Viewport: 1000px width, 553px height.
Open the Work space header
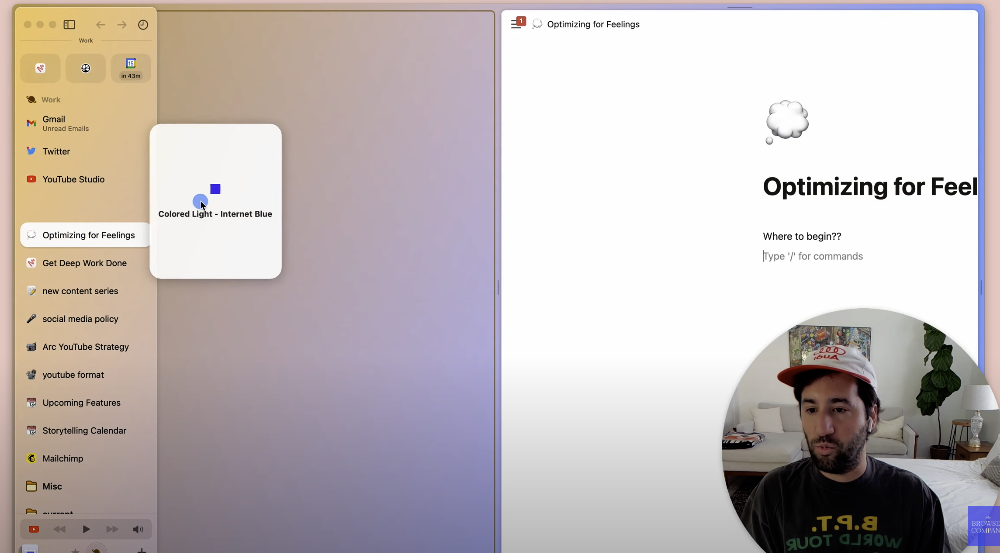point(51,100)
